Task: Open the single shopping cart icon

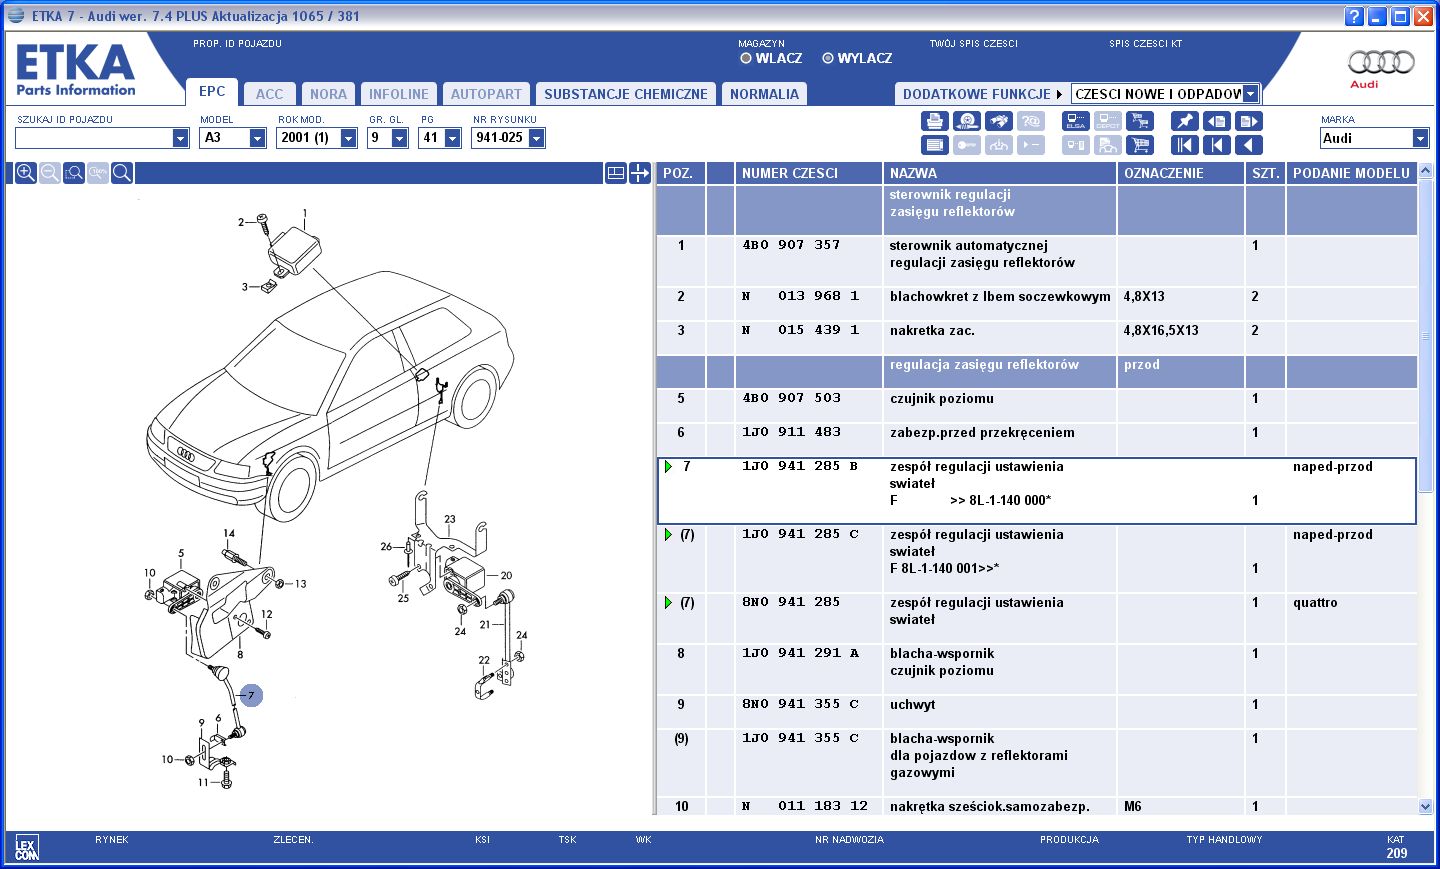Action: pyautogui.click(x=1139, y=145)
